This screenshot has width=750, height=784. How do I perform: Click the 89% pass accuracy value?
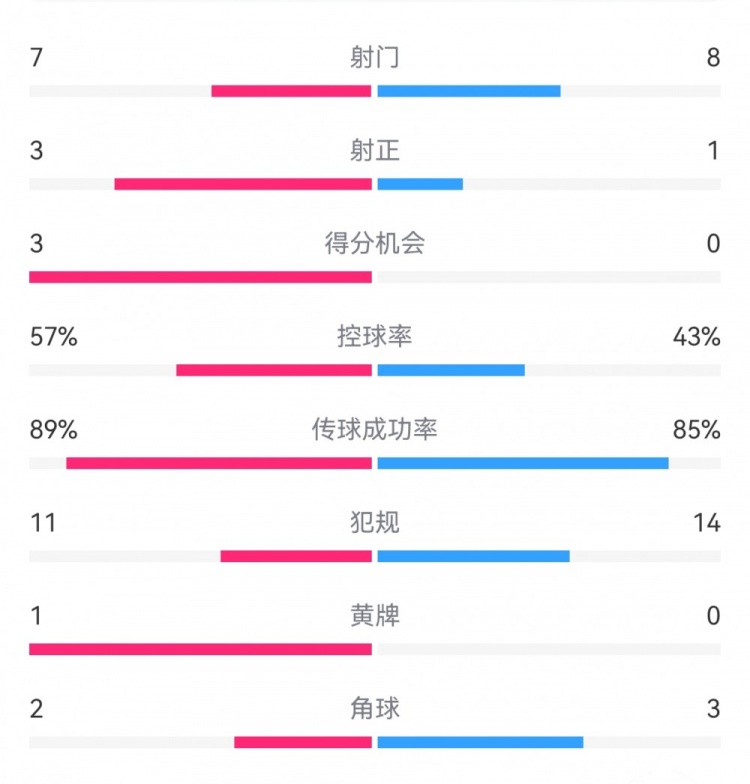54,430
